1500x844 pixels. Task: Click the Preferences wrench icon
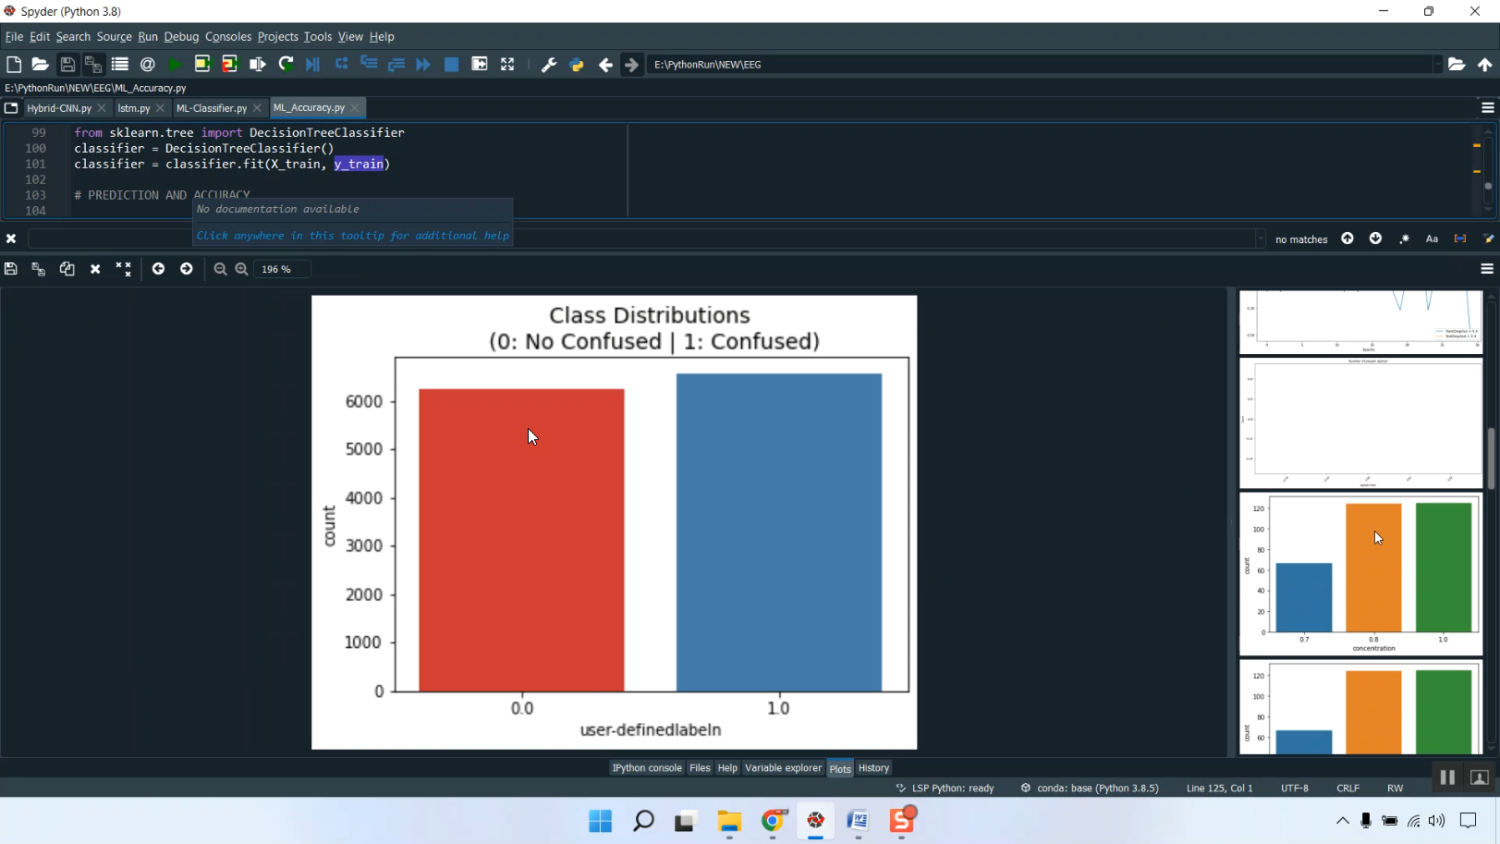549,64
